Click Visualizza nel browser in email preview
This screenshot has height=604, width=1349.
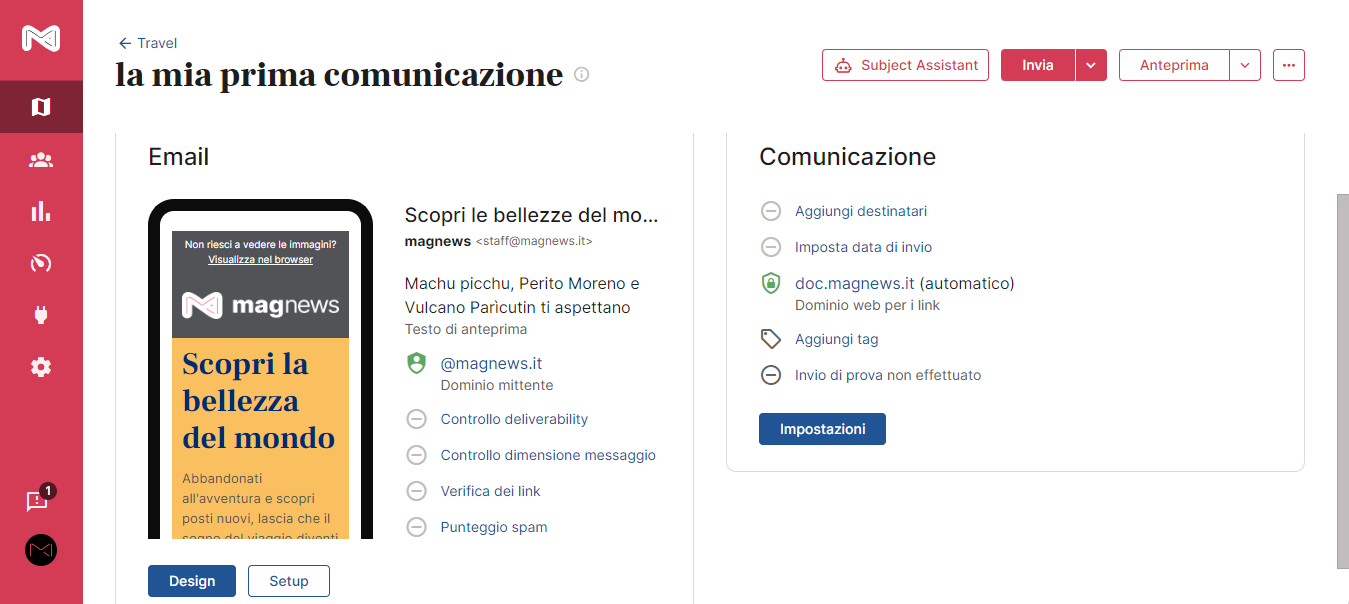pos(260,259)
